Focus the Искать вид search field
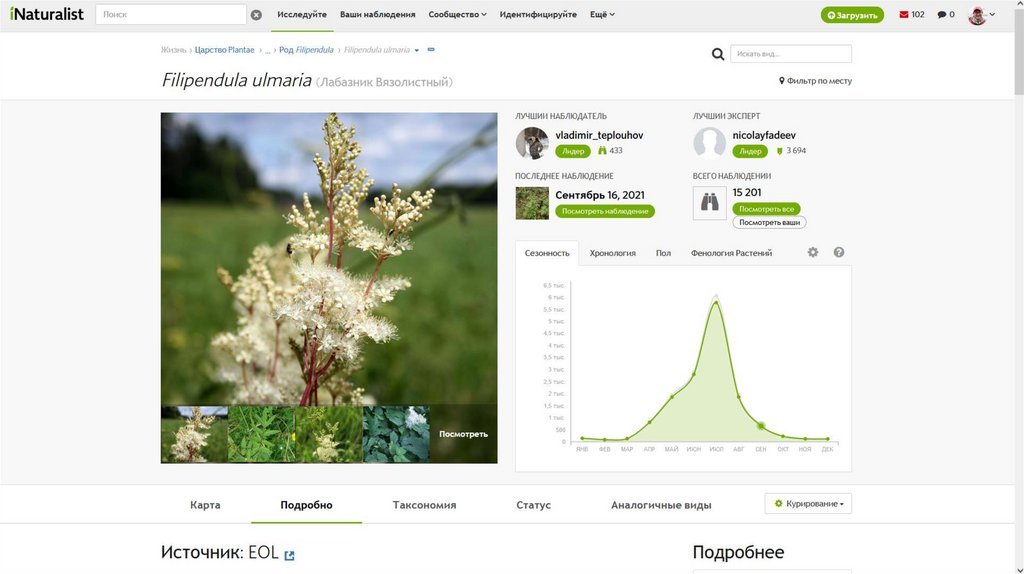The width and height of the screenshot is (1024, 574). click(x=791, y=54)
